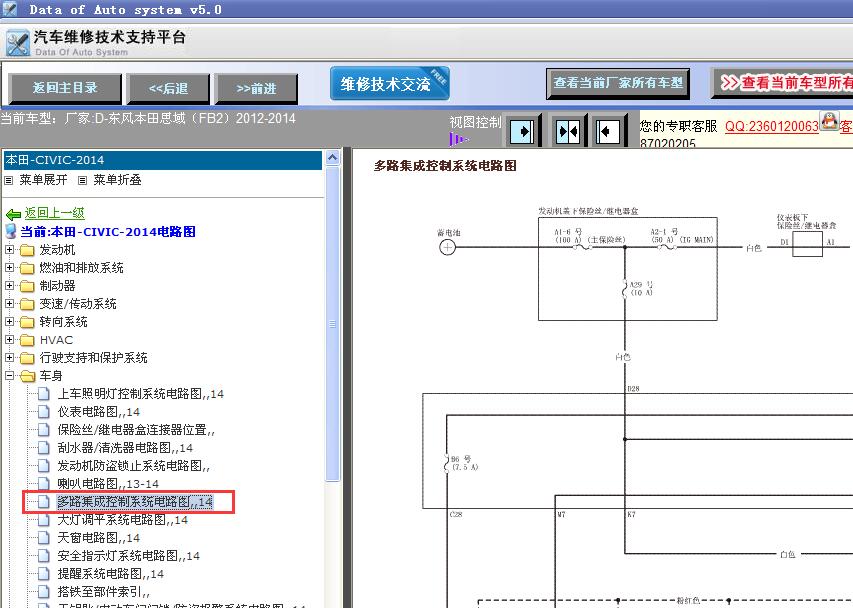Open 发动机防盗锁止系统电路图 entry
Viewport: 853px width, 608px height.
tap(134, 466)
